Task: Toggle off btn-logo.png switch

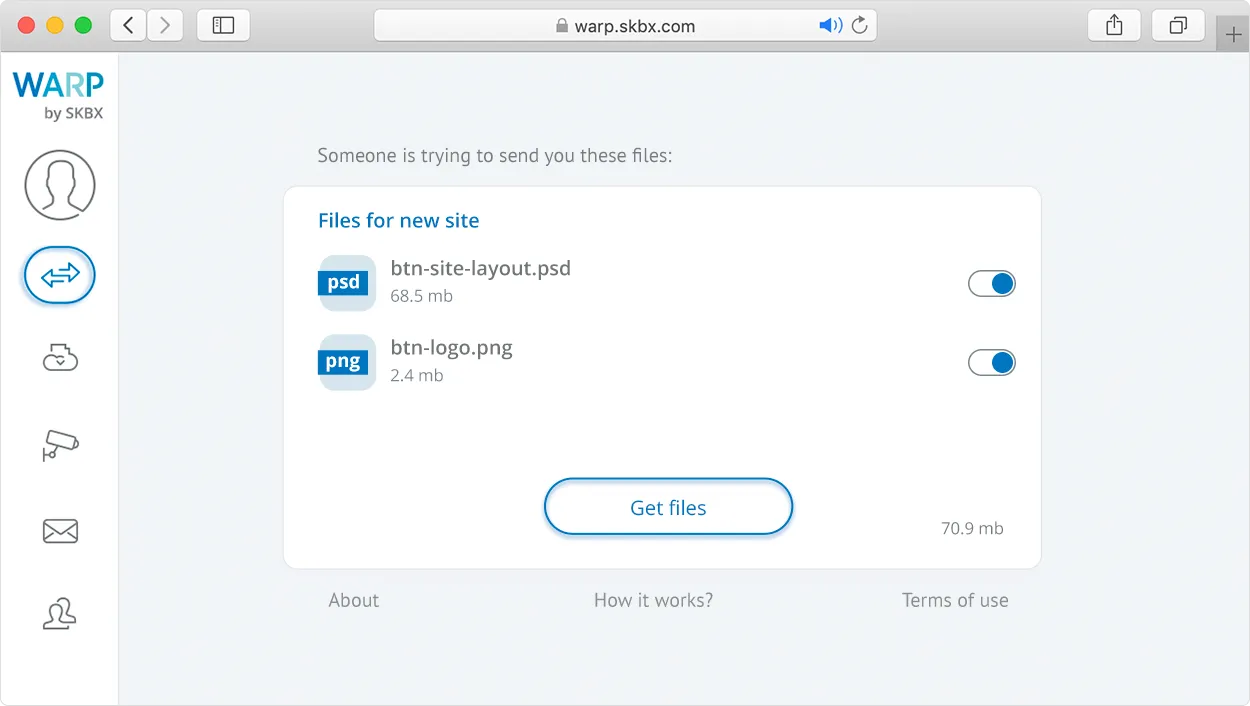Action: coord(992,362)
